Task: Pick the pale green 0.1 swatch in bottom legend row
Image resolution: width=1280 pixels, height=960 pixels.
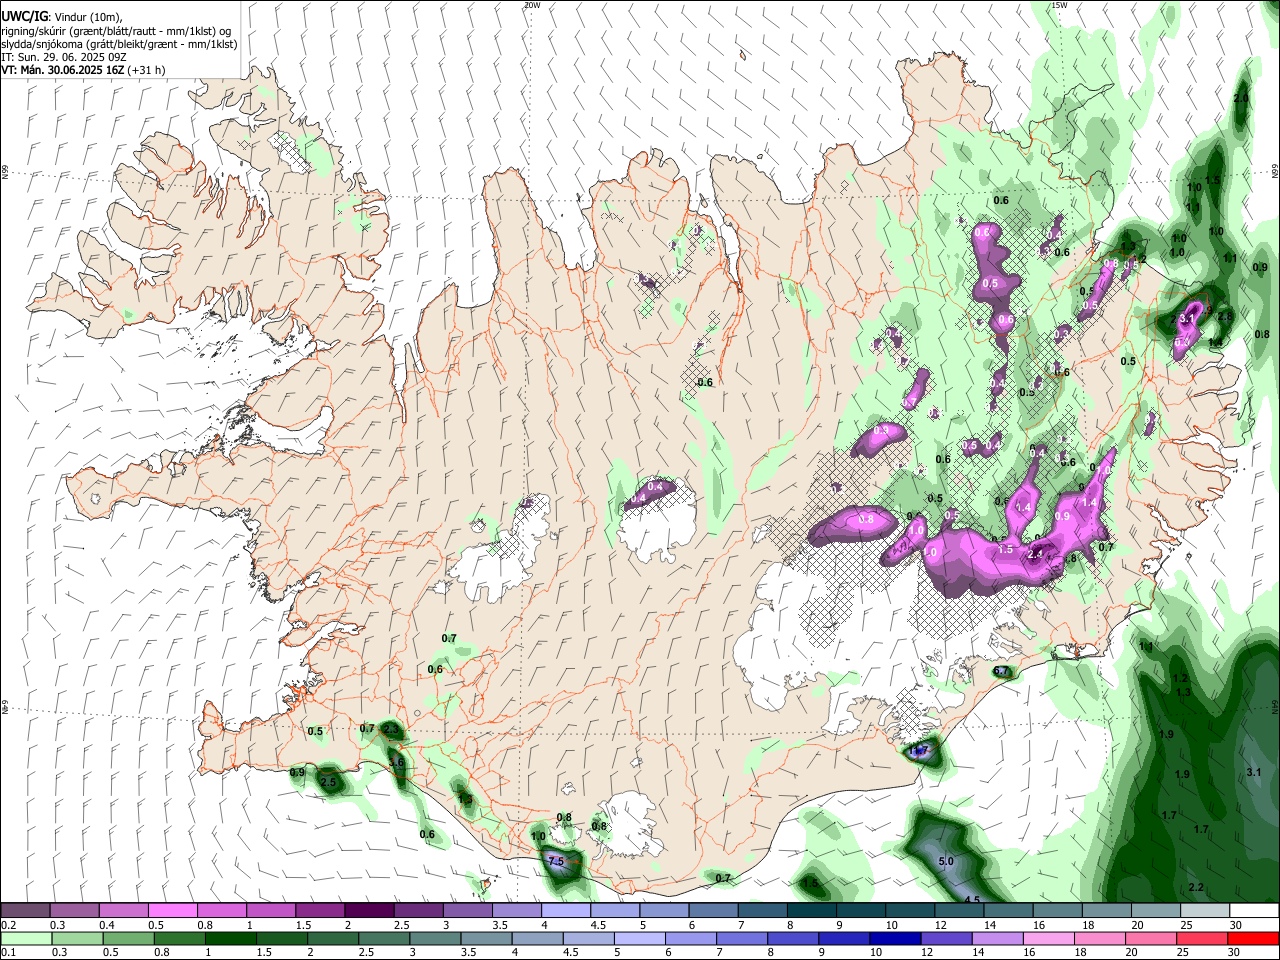Action: coord(25,939)
